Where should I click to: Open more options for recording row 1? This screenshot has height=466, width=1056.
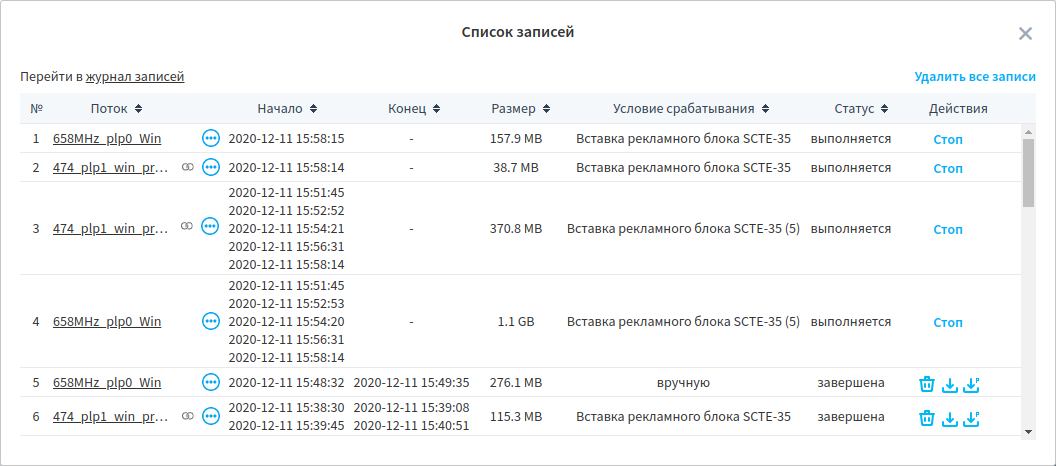point(210,138)
